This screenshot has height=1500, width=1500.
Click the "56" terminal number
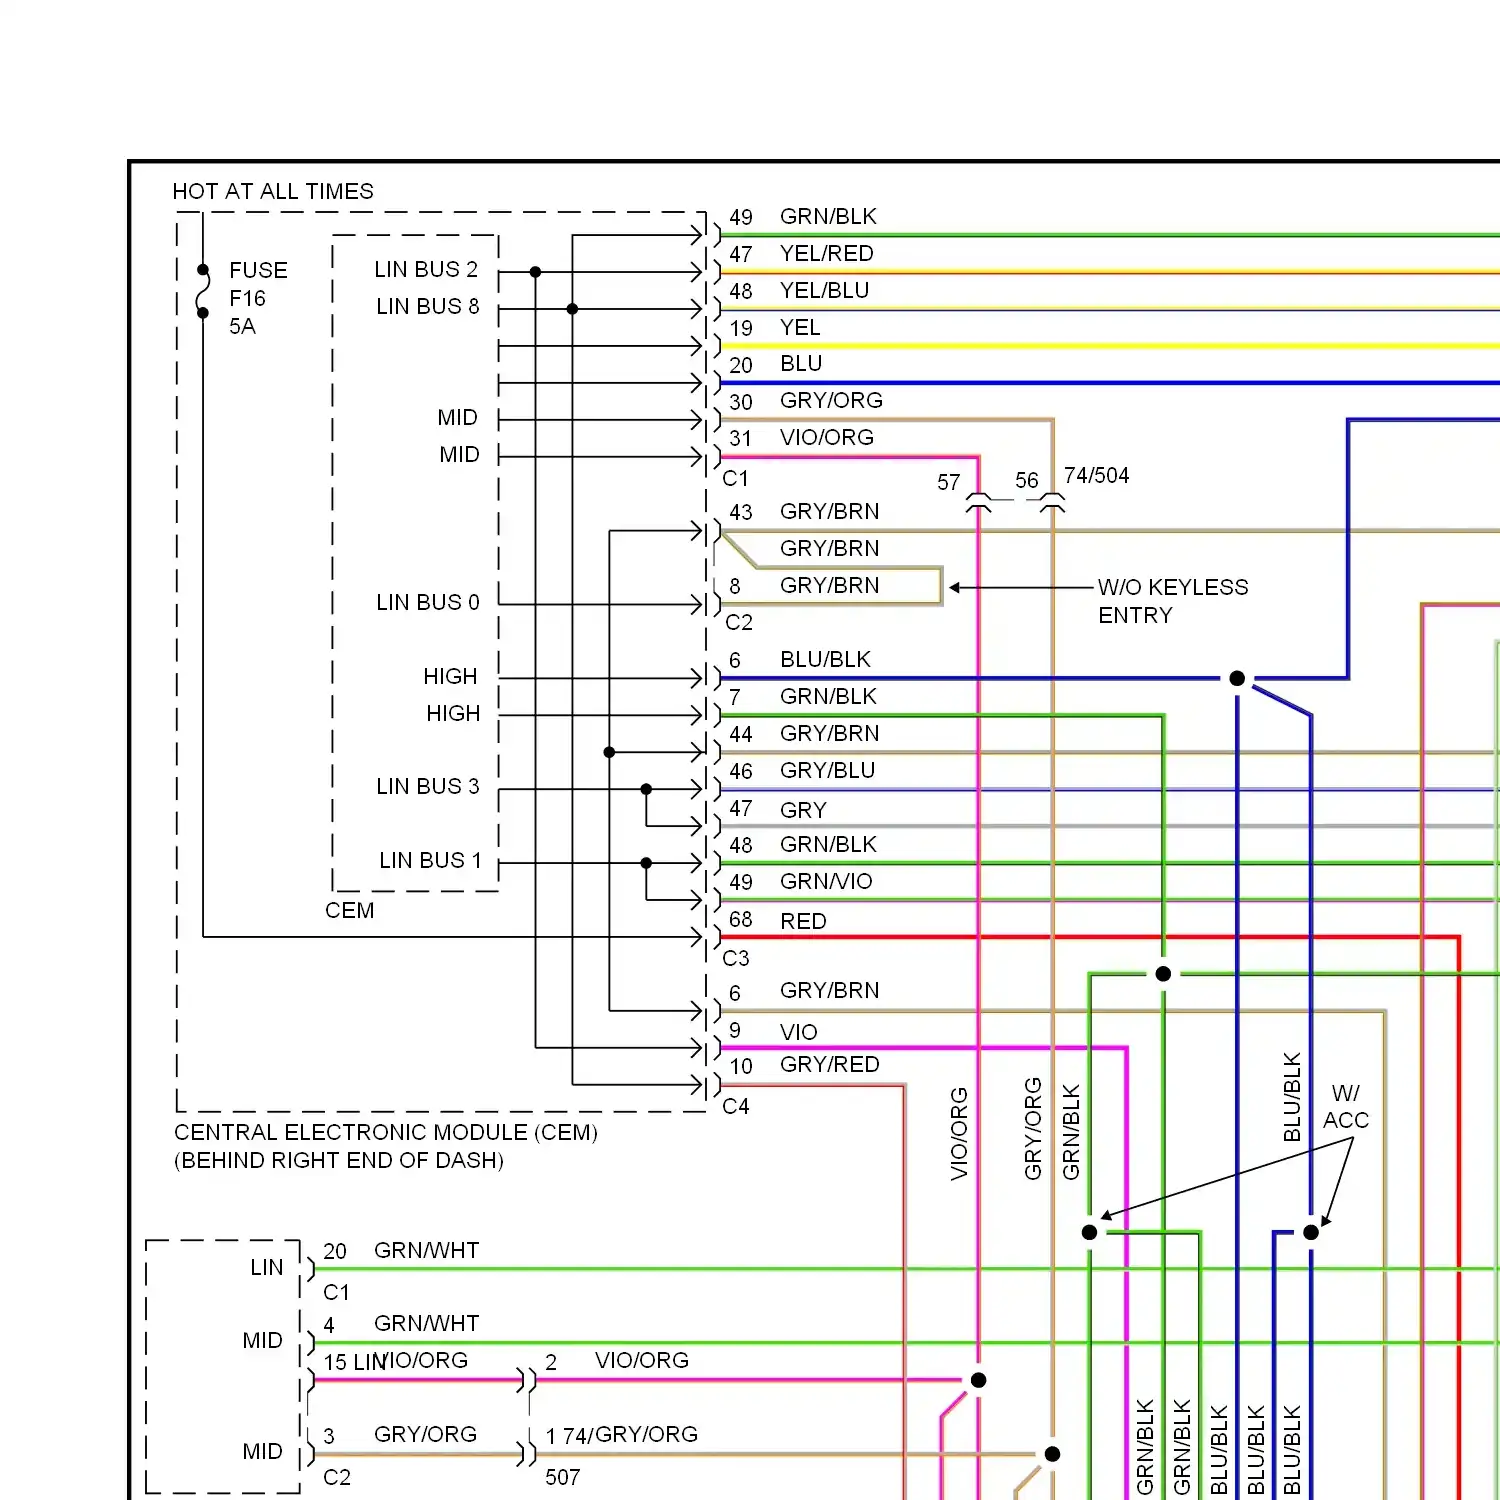pos(1027,480)
